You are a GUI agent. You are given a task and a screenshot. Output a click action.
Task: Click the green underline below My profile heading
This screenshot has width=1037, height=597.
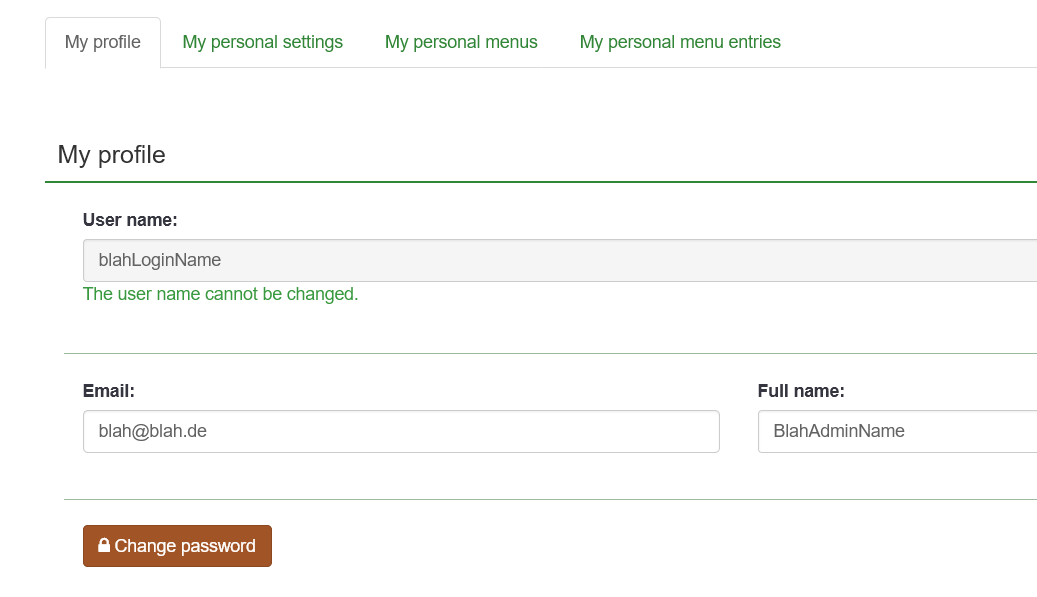pyautogui.click(x=540, y=182)
